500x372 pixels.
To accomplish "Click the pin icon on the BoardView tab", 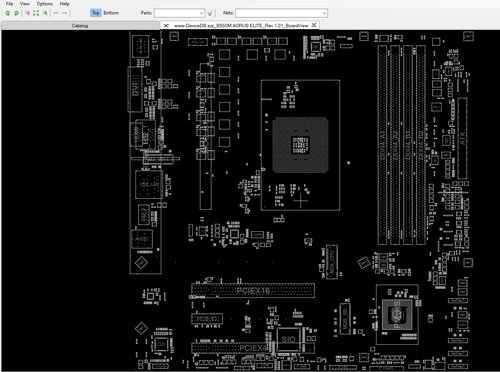I will [166, 25].
